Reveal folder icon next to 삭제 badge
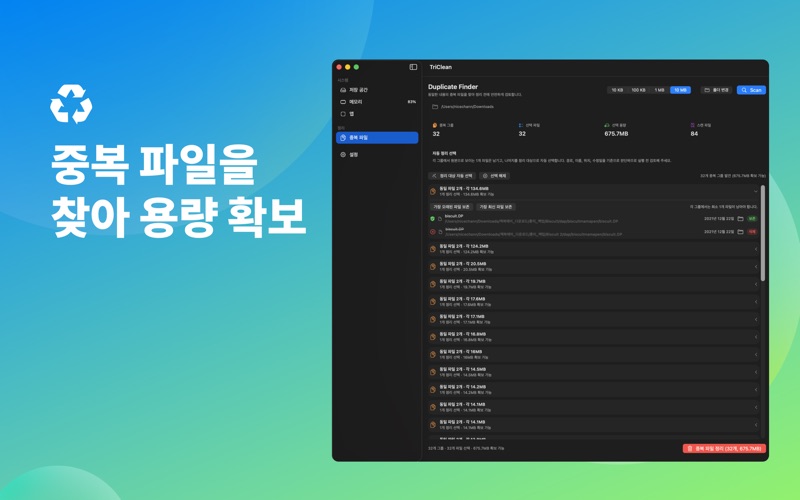The image size is (800, 500). tap(740, 232)
